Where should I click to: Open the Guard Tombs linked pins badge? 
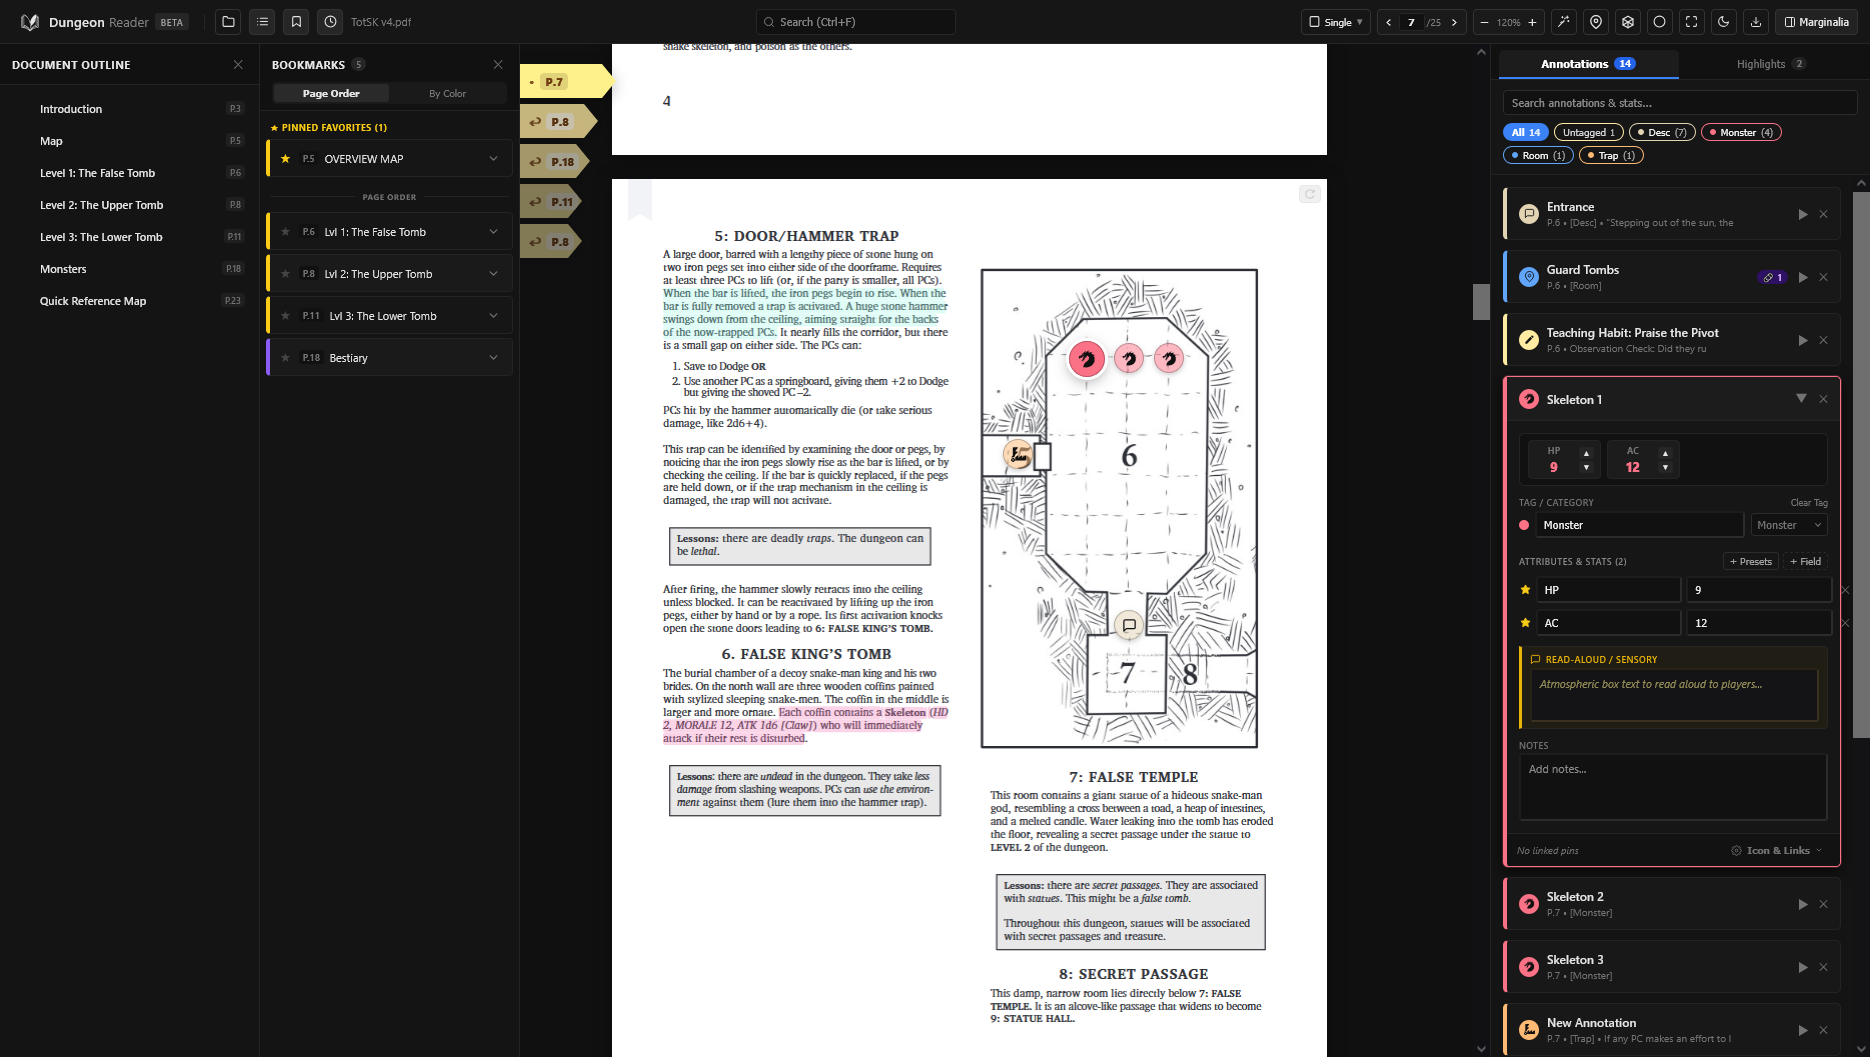(x=1773, y=277)
